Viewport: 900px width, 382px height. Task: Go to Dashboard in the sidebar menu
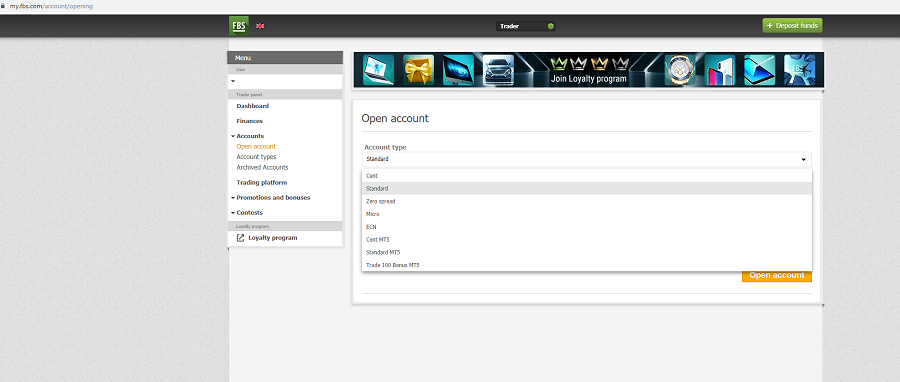coord(253,106)
